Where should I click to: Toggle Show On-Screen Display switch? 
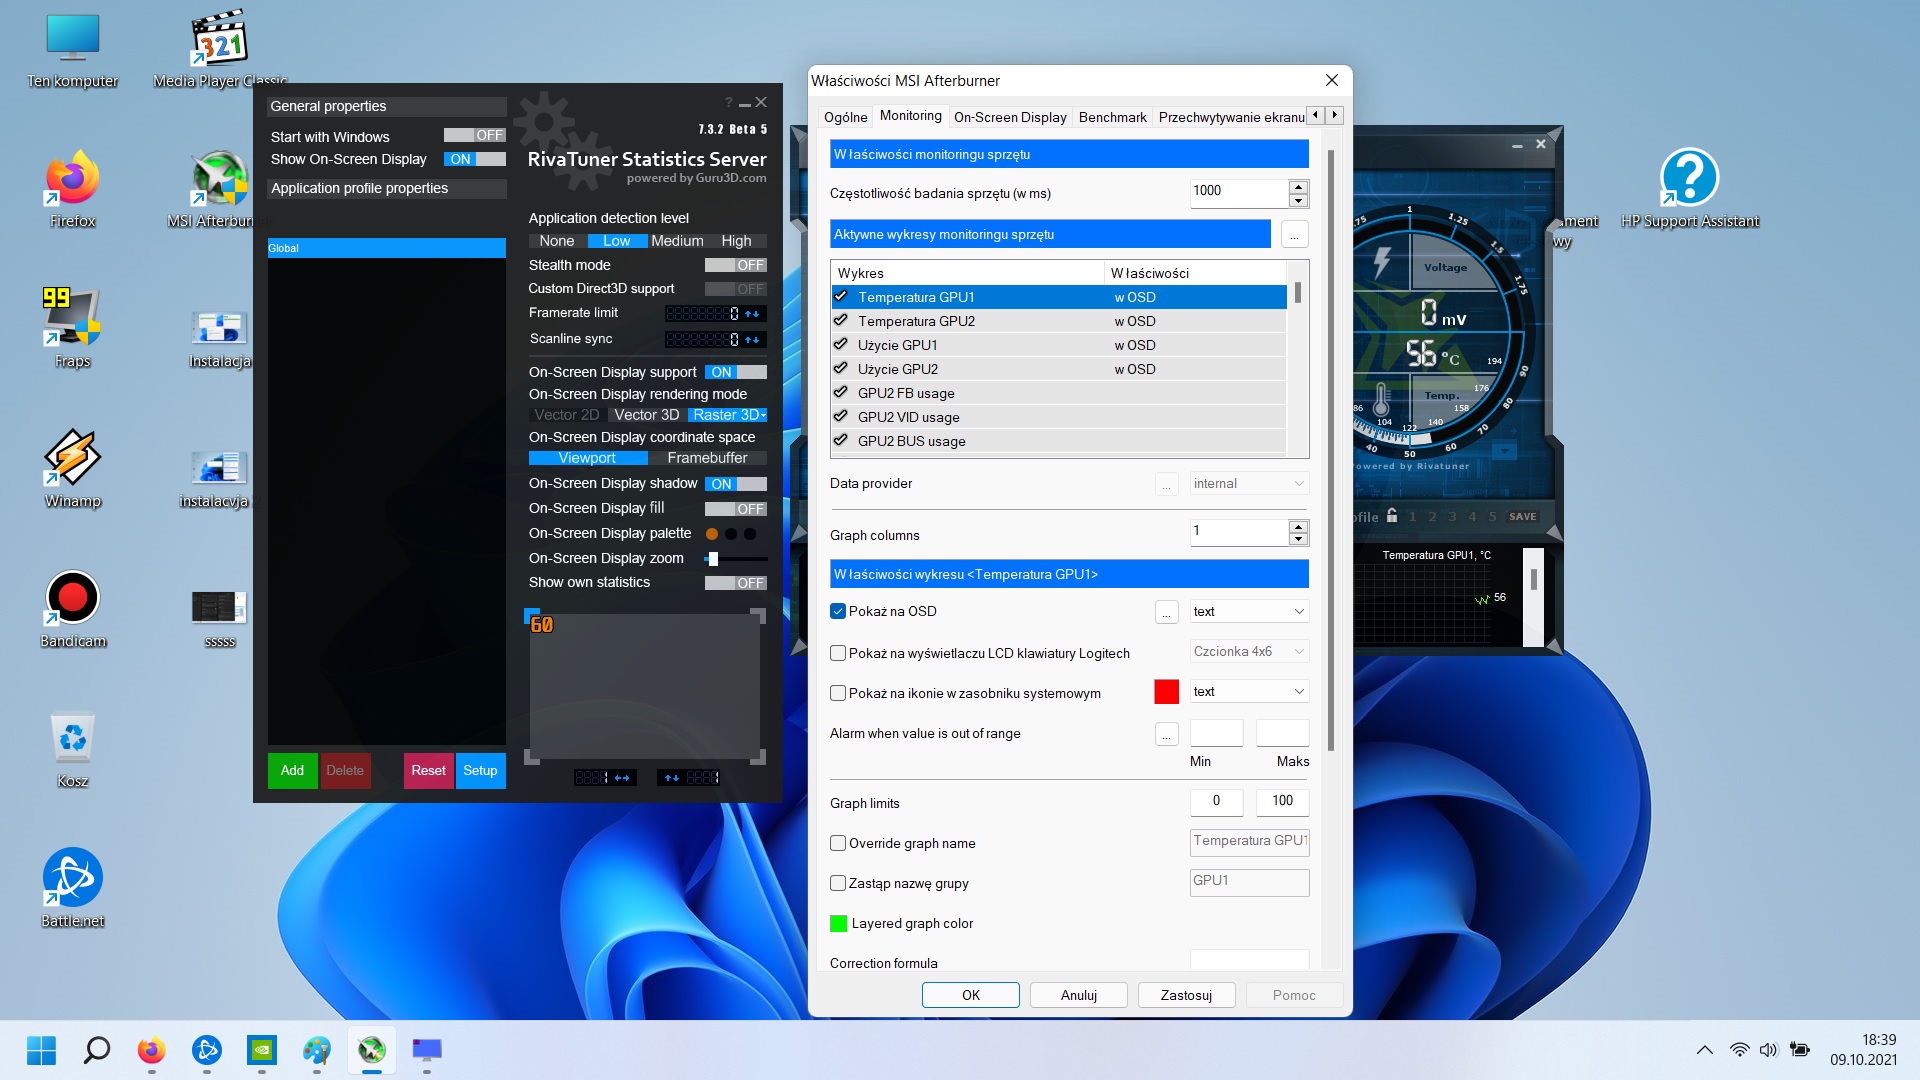coord(475,159)
